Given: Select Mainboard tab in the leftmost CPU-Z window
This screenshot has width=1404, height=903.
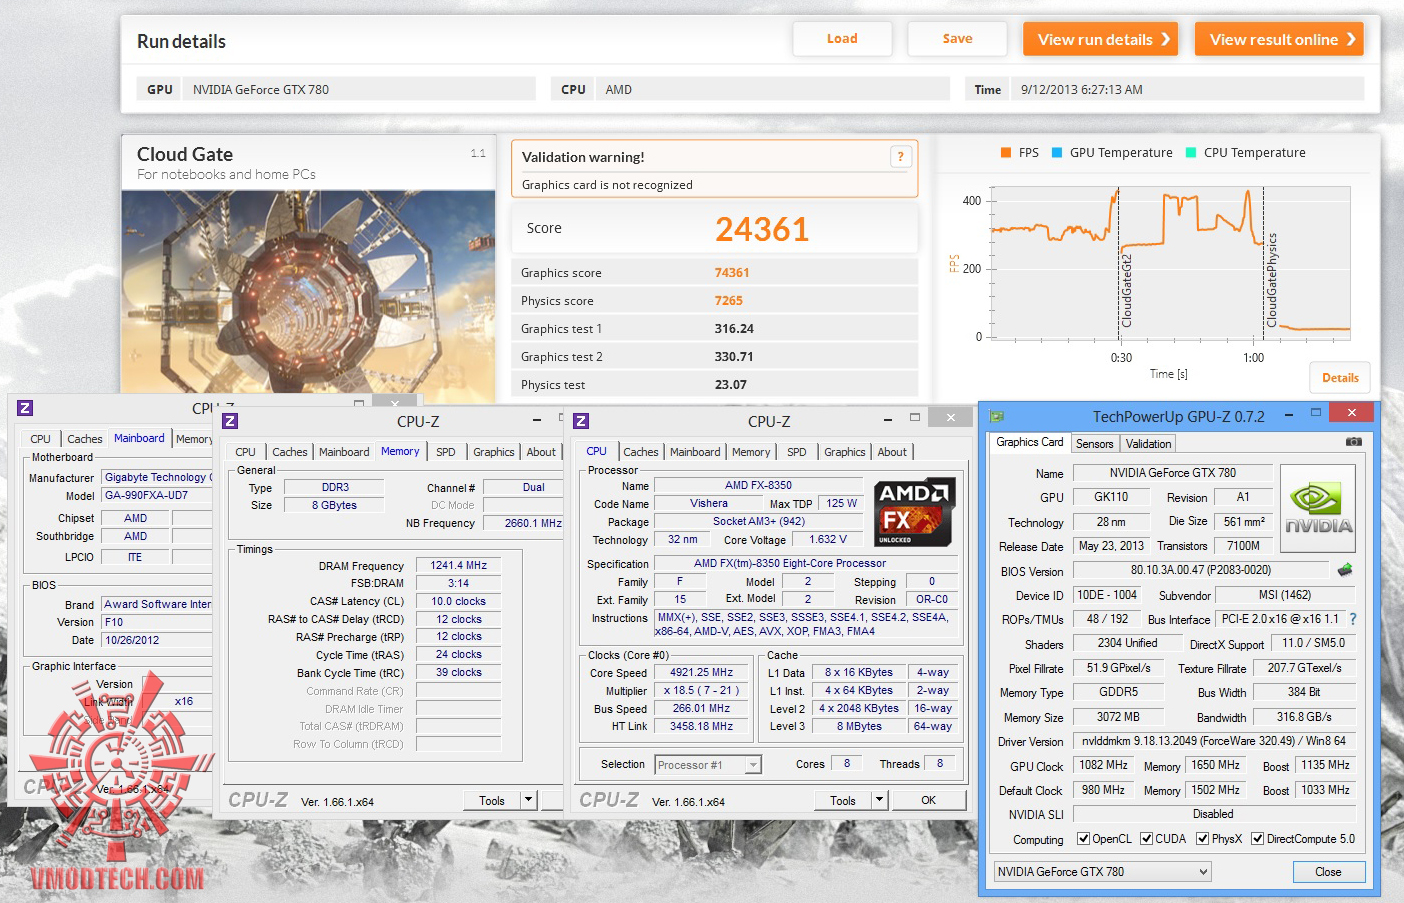Looking at the screenshot, I should click(139, 438).
